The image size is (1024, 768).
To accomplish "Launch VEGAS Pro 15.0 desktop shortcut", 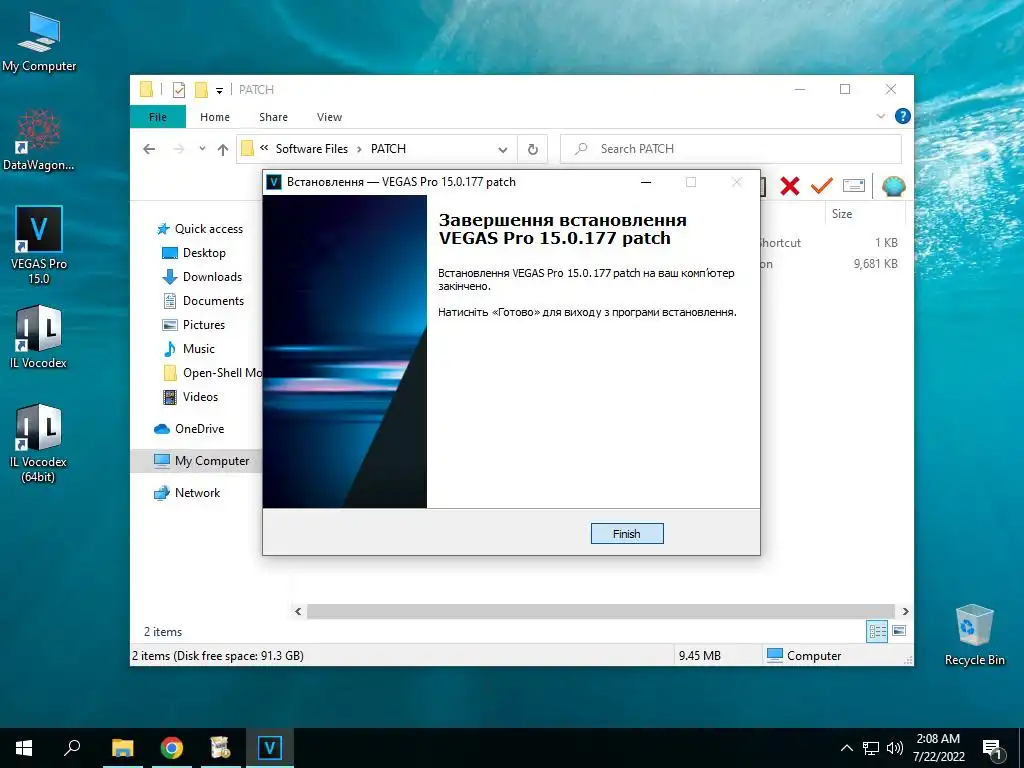I will coord(39,246).
